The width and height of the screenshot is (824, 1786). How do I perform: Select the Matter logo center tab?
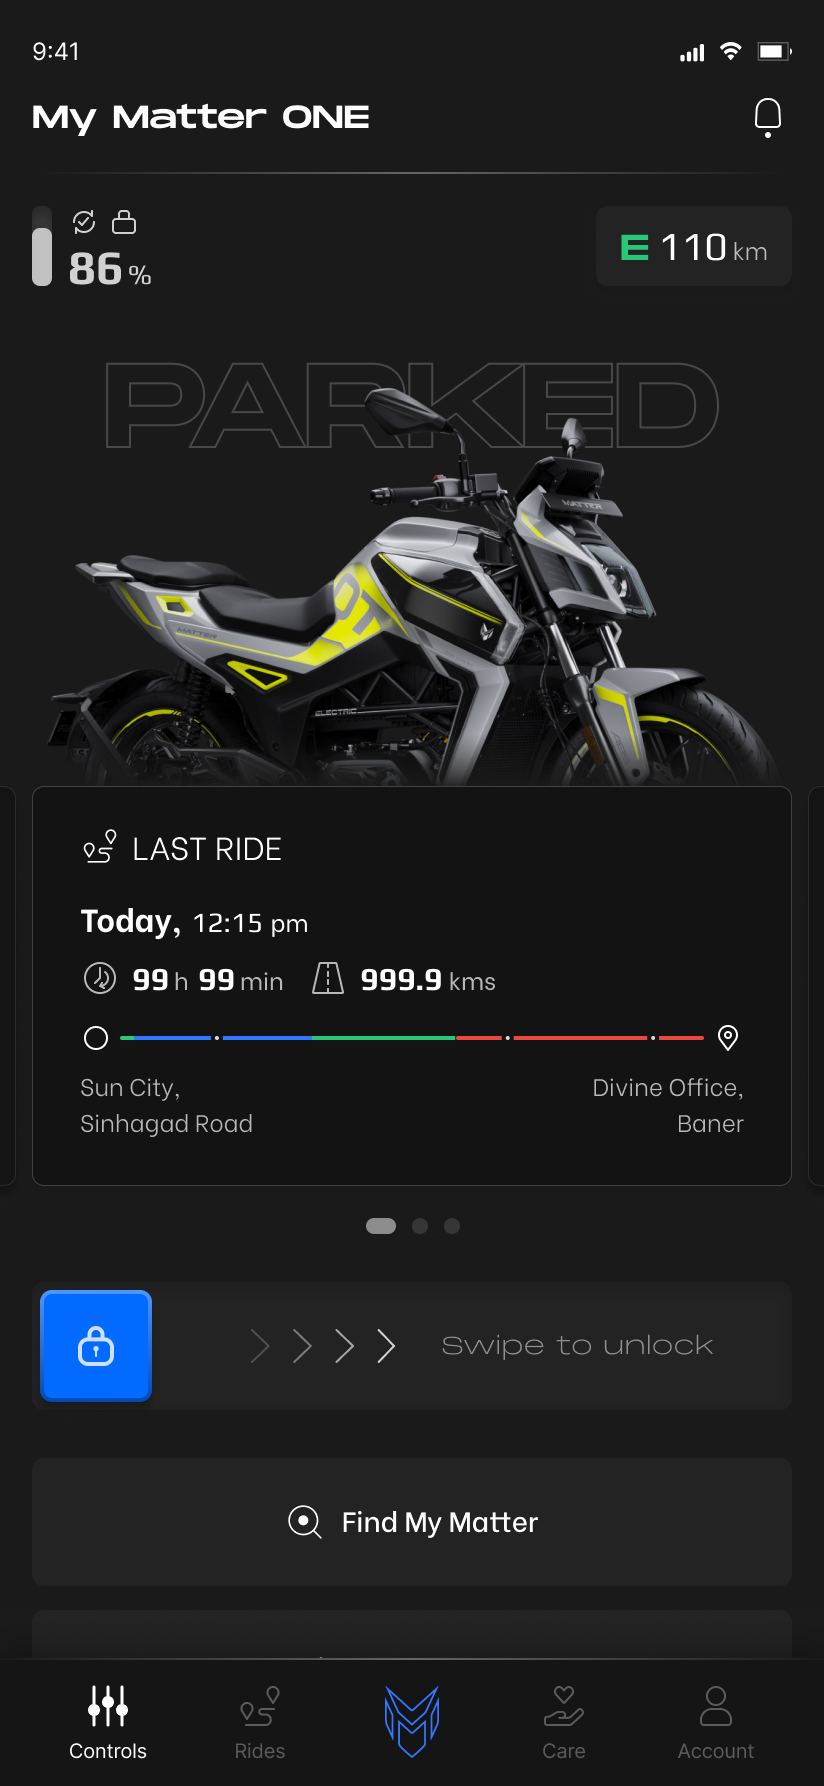[x=412, y=1721]
